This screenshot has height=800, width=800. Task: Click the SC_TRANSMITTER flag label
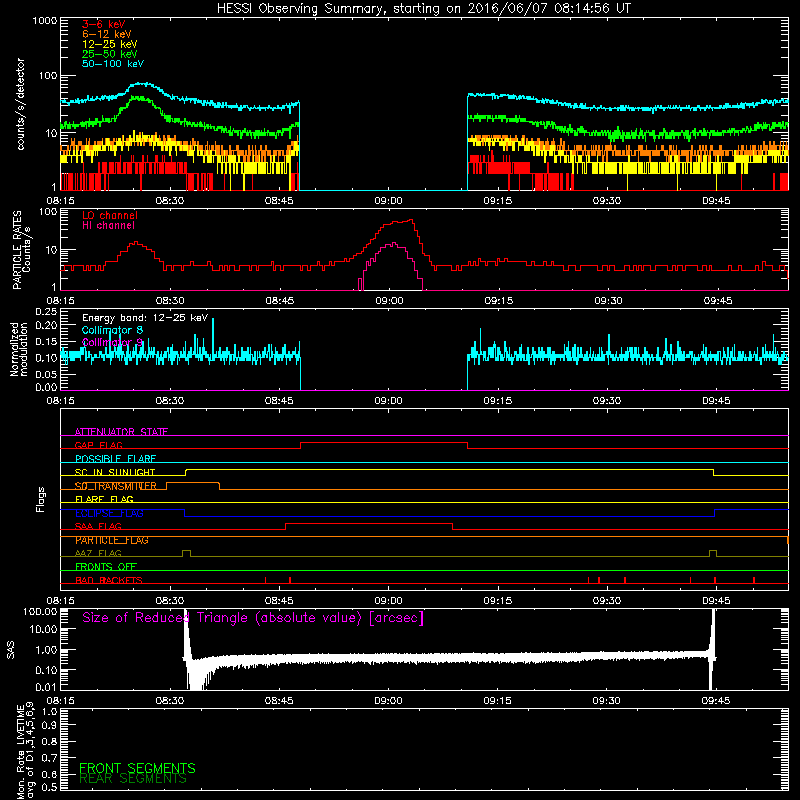115,486
